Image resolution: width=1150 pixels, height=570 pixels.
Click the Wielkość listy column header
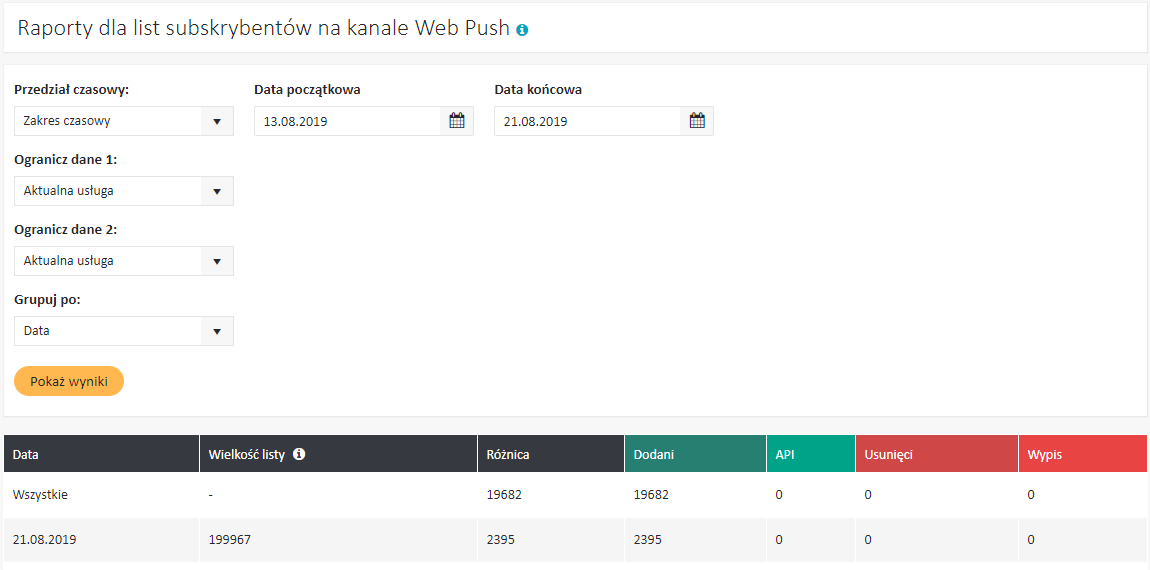pyautogui.click(x=246, y=454)
